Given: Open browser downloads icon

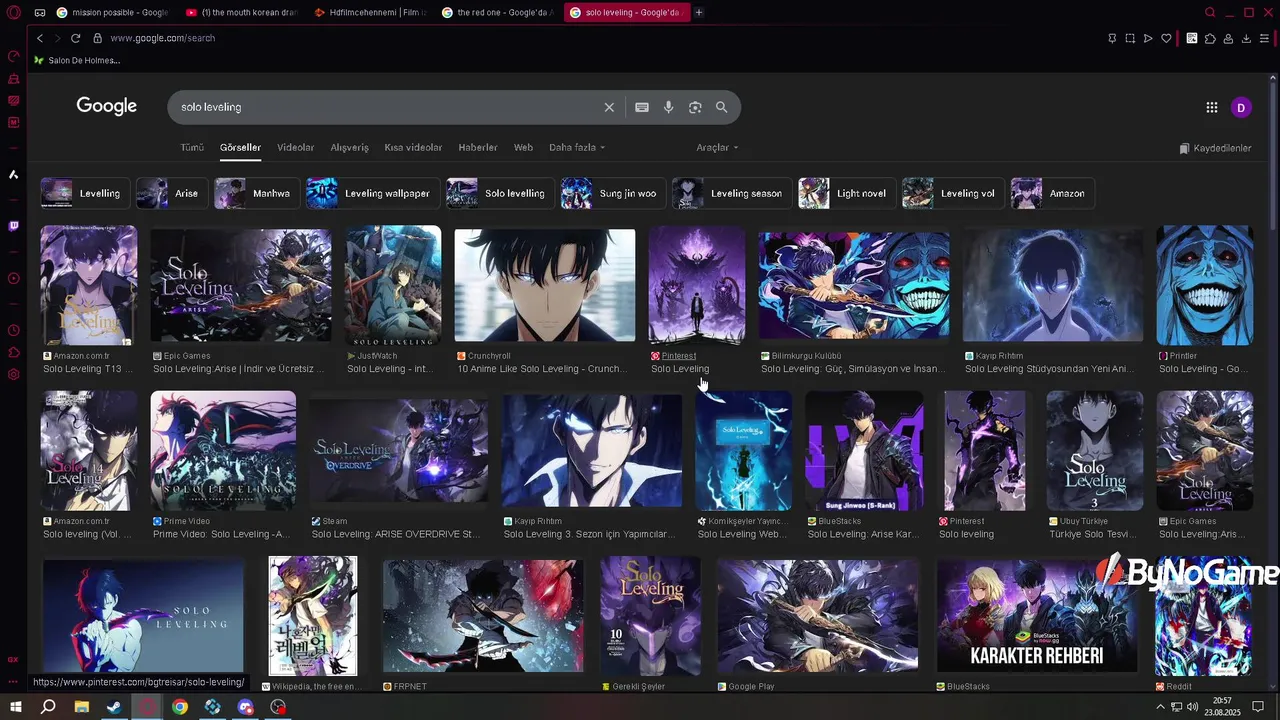Looking at the screenshot, I should click(1246, 38).
